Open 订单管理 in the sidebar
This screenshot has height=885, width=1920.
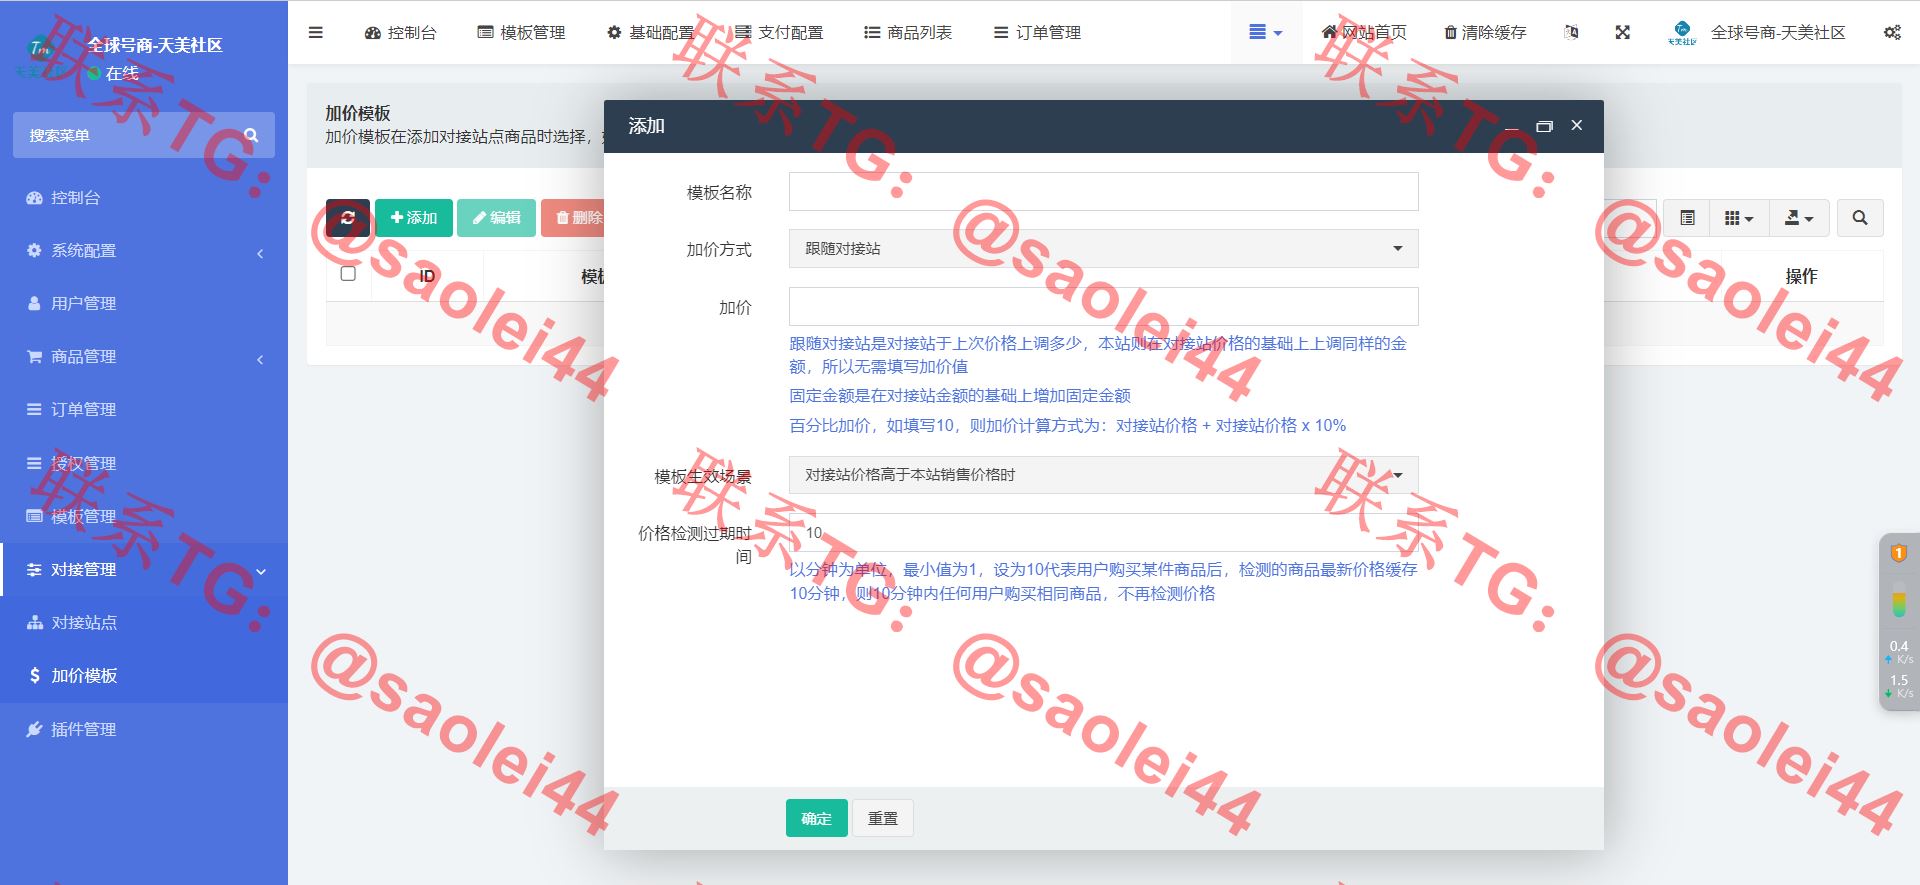click(x=144, y=410)
